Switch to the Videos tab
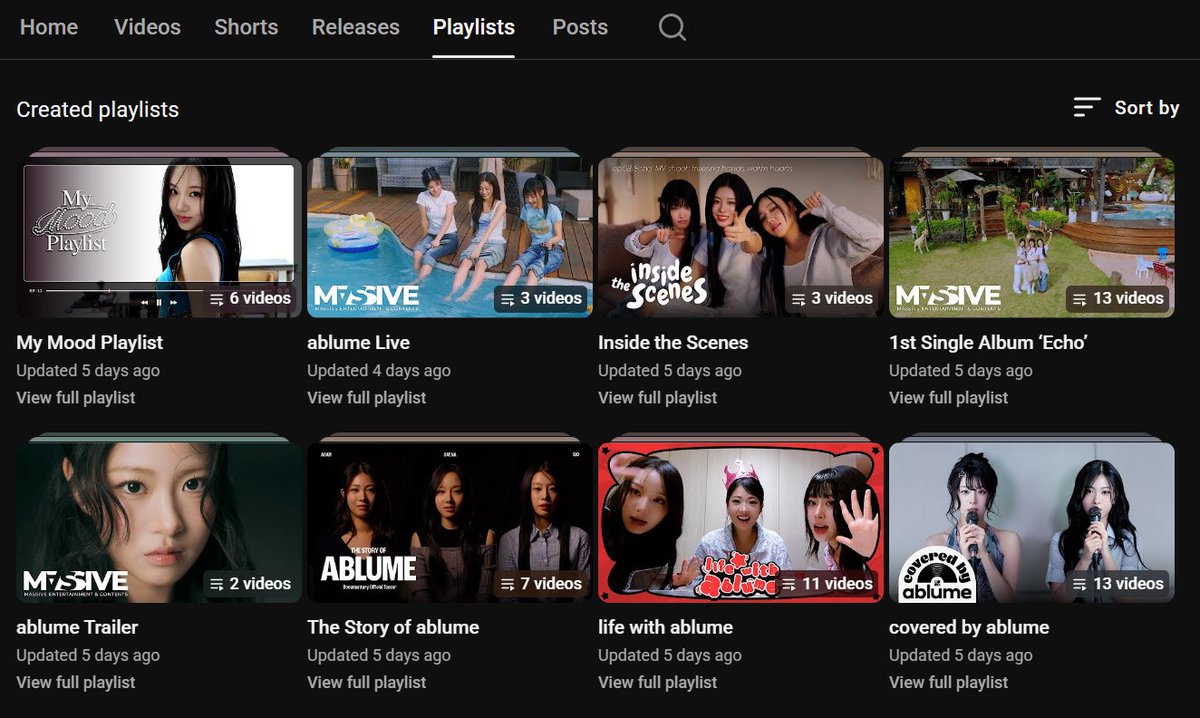1200x718 pixels. [x=147, y=28]
